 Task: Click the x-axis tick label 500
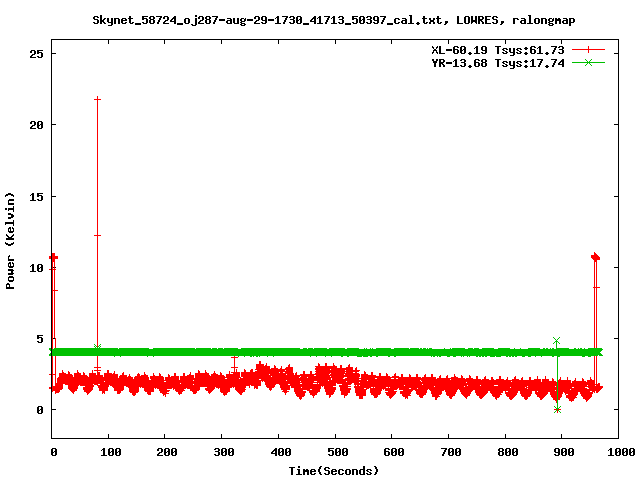click(338, 452)
